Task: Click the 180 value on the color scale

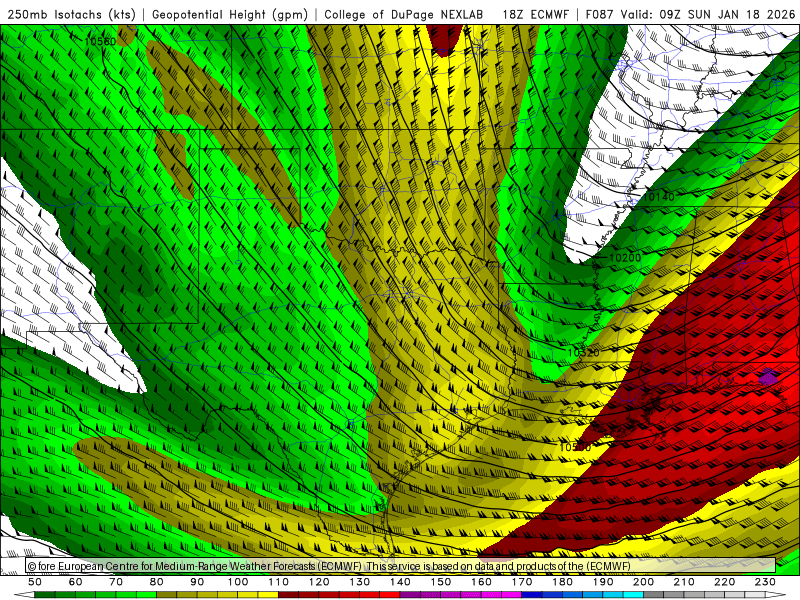Action: [563, 582]
